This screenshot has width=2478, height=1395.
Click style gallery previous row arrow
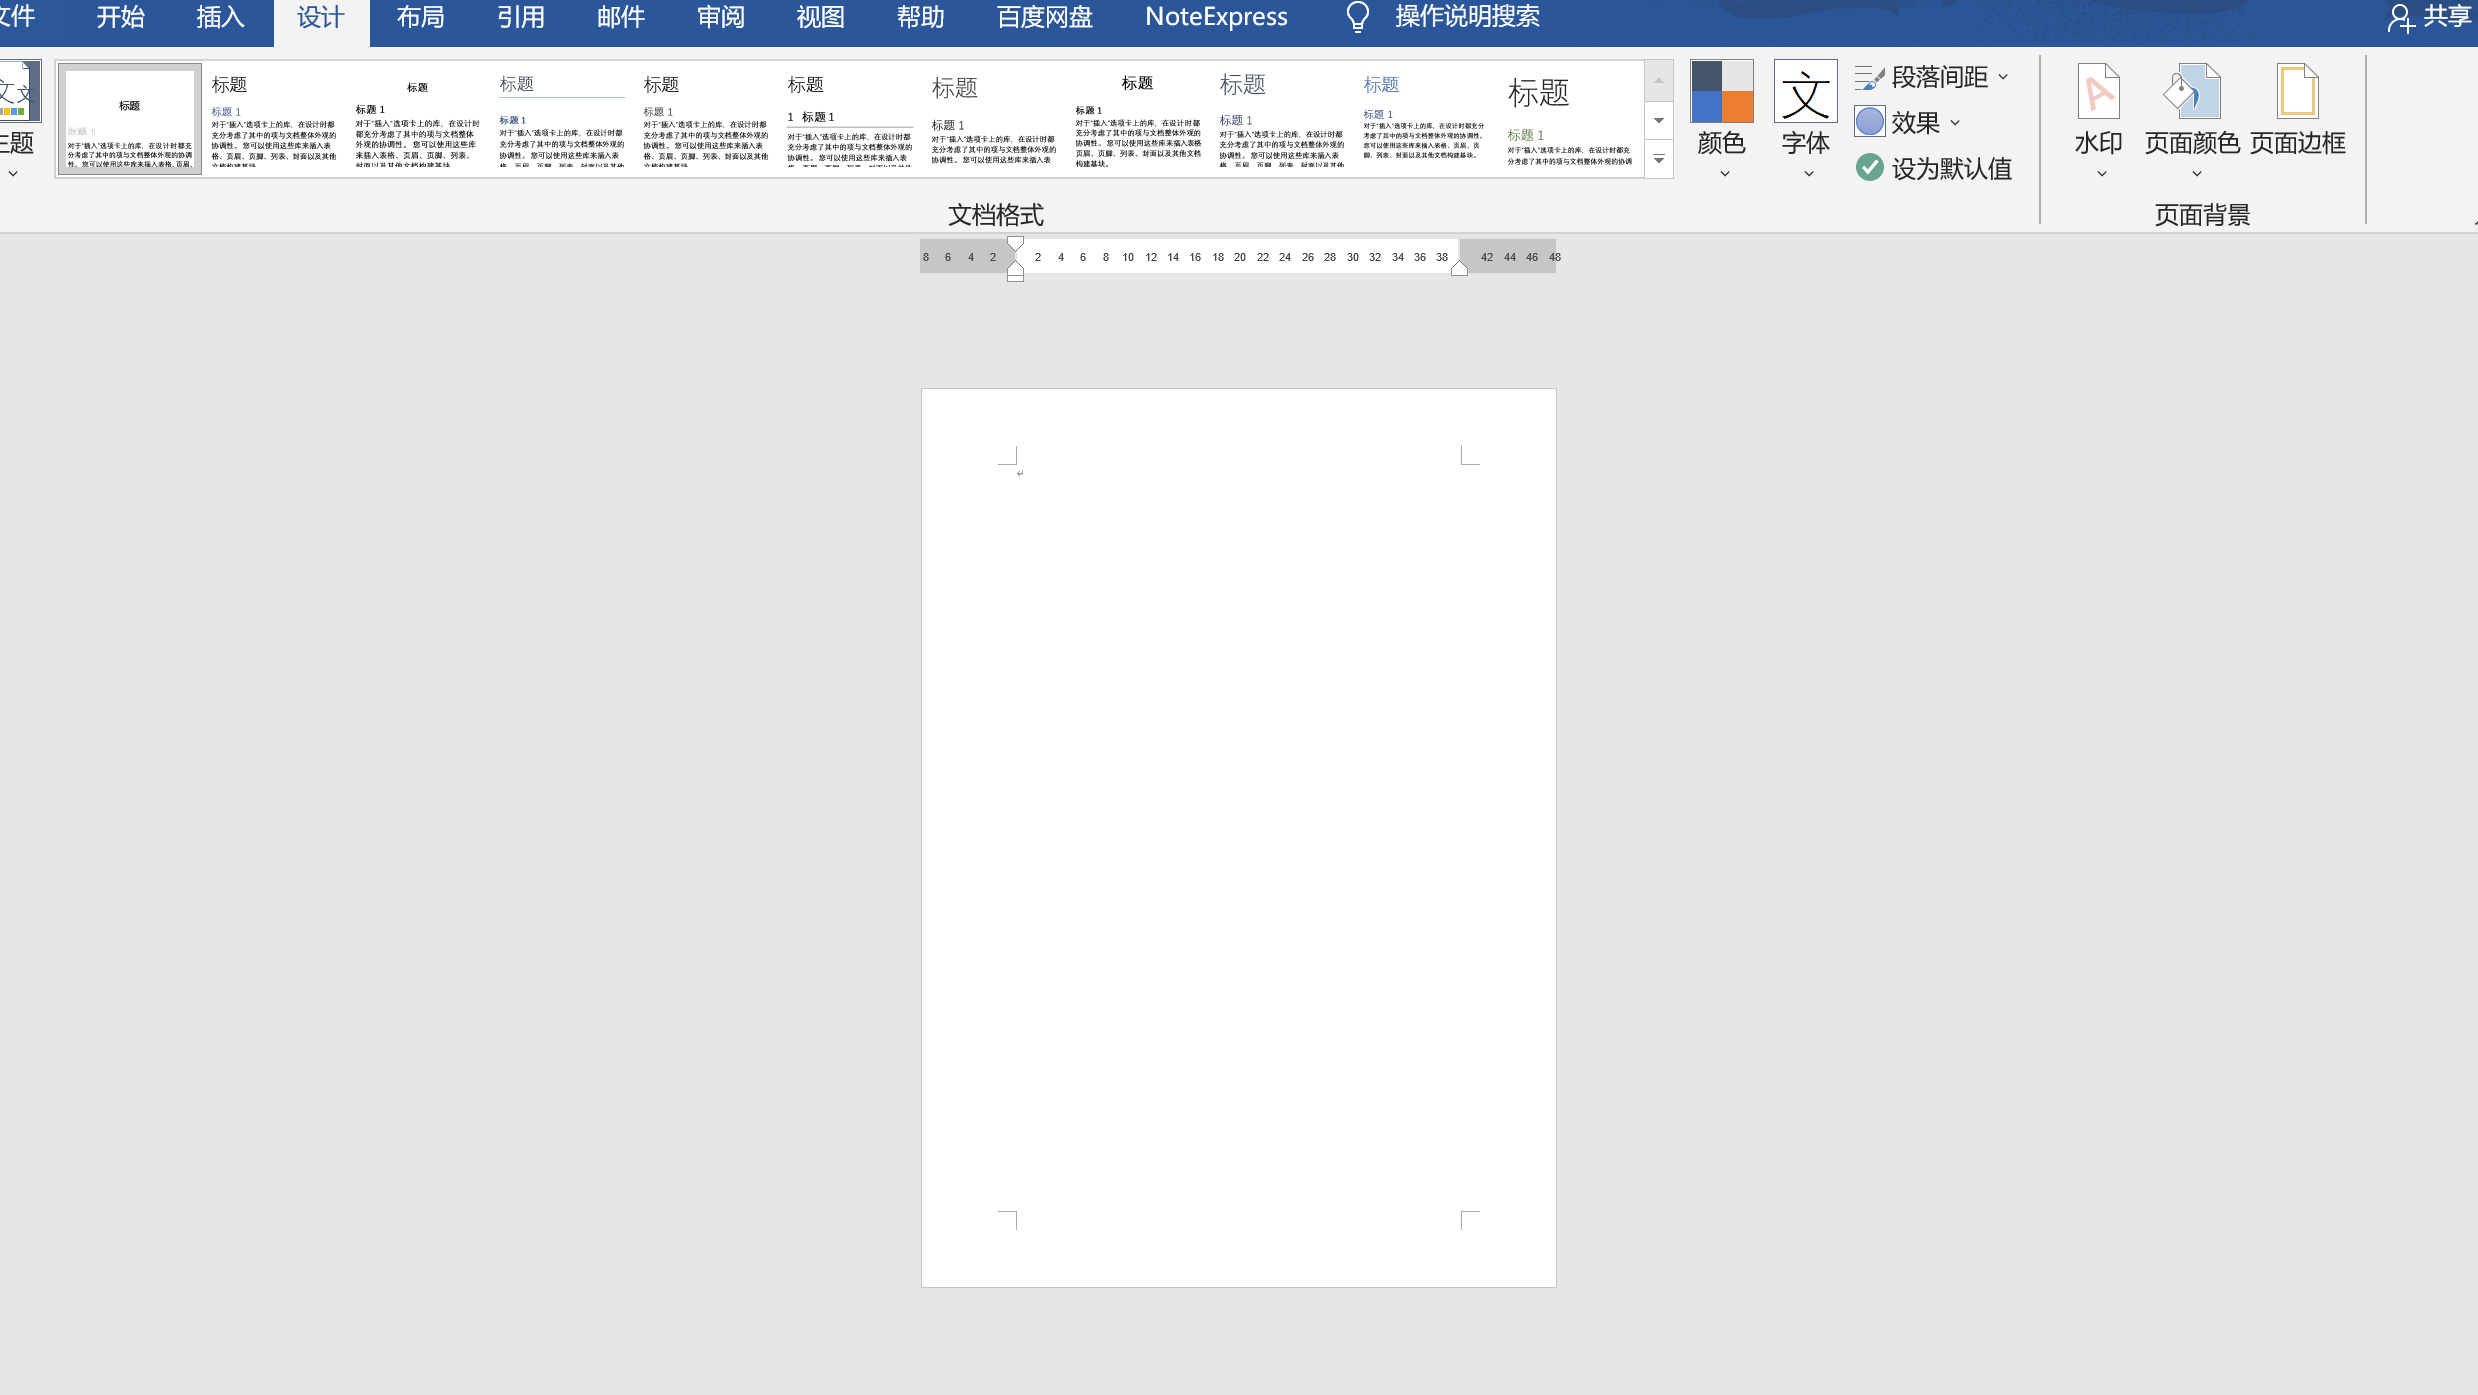click(x=1659, y=81)
